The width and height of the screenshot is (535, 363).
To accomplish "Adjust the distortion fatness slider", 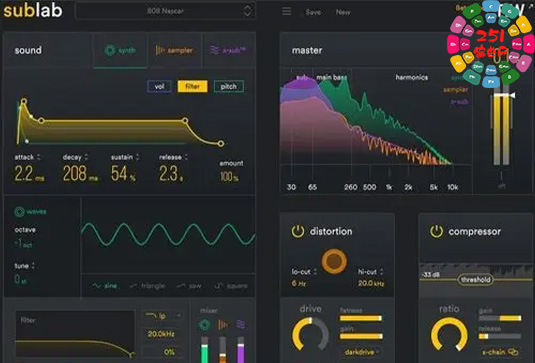I will click(361, 318).
